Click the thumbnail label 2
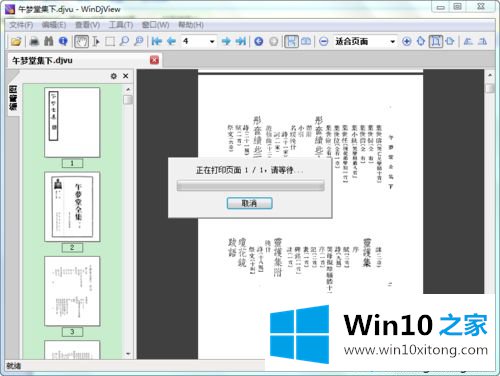The height and width of the screenshot is (376, 500). [x=72, y=248]
